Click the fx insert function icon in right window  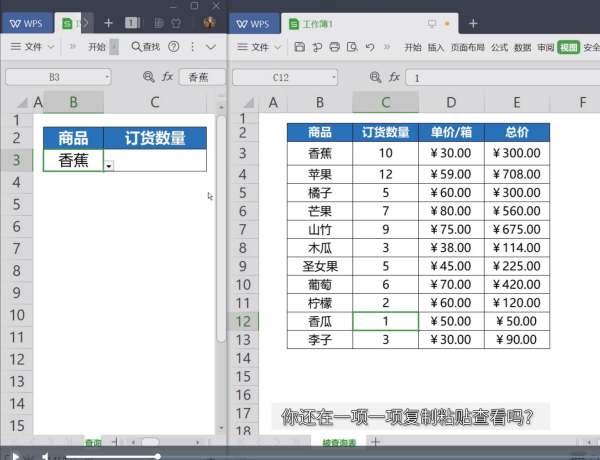click(x=394, y=76)
